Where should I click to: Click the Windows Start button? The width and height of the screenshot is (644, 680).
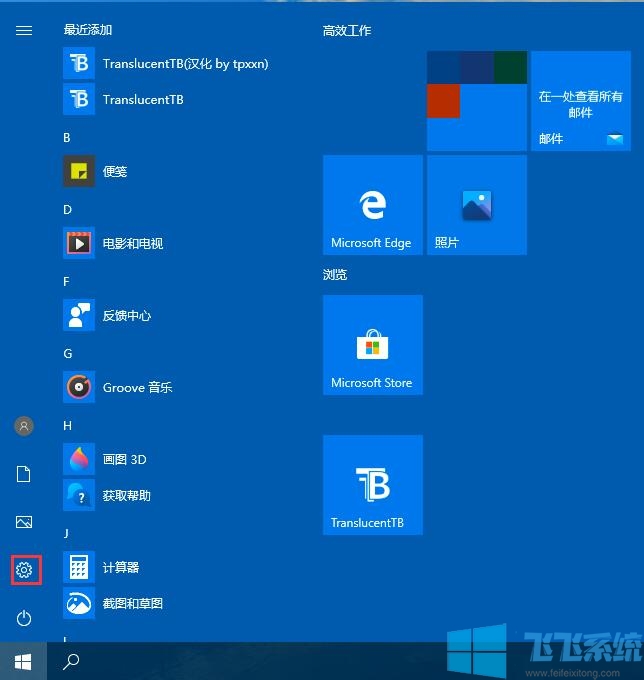pos(23,661)
